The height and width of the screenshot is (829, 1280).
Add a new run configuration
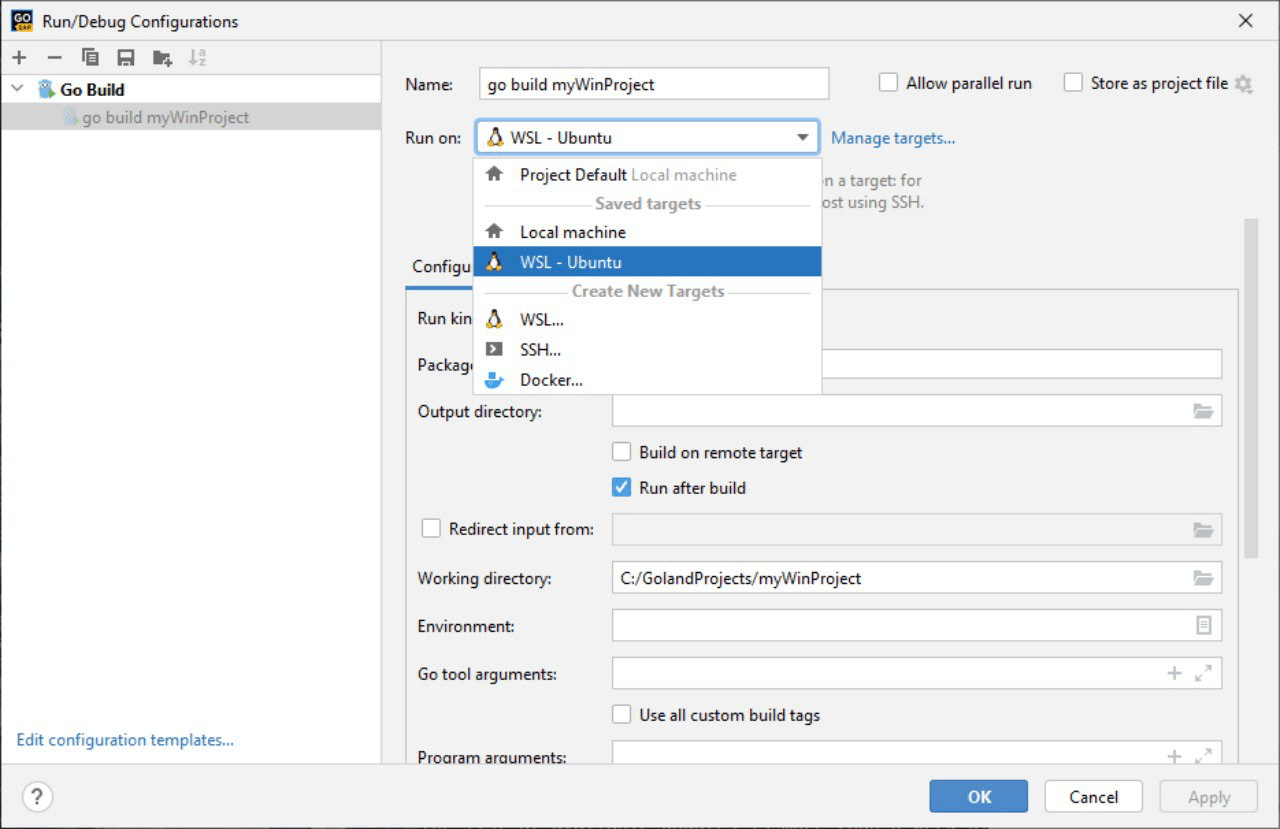coord(18,57)
